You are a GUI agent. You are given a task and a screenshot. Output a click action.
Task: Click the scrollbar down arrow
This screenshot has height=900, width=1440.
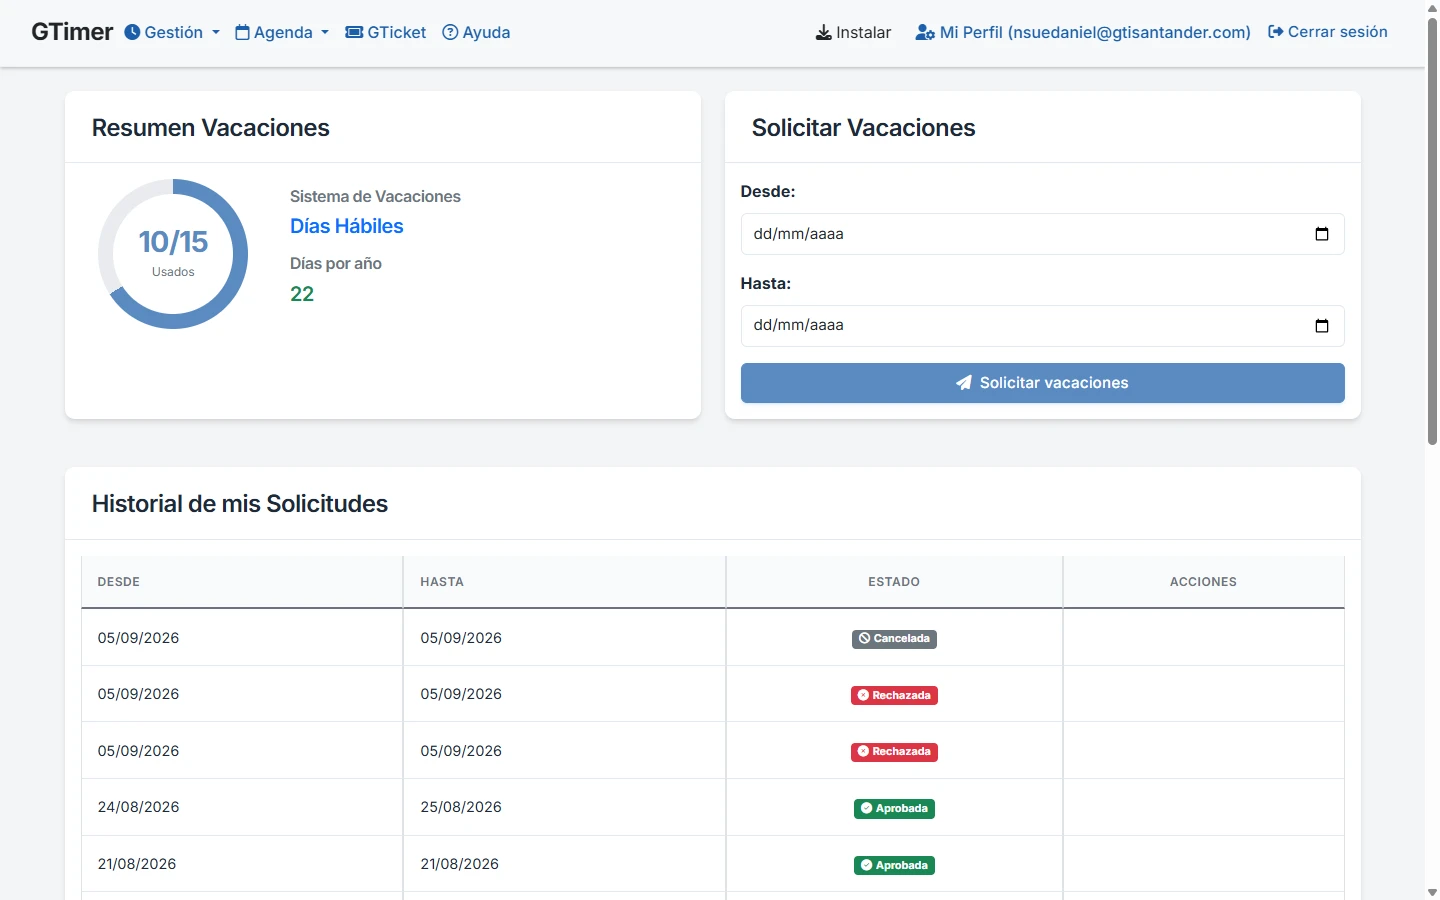point(1432,892)
